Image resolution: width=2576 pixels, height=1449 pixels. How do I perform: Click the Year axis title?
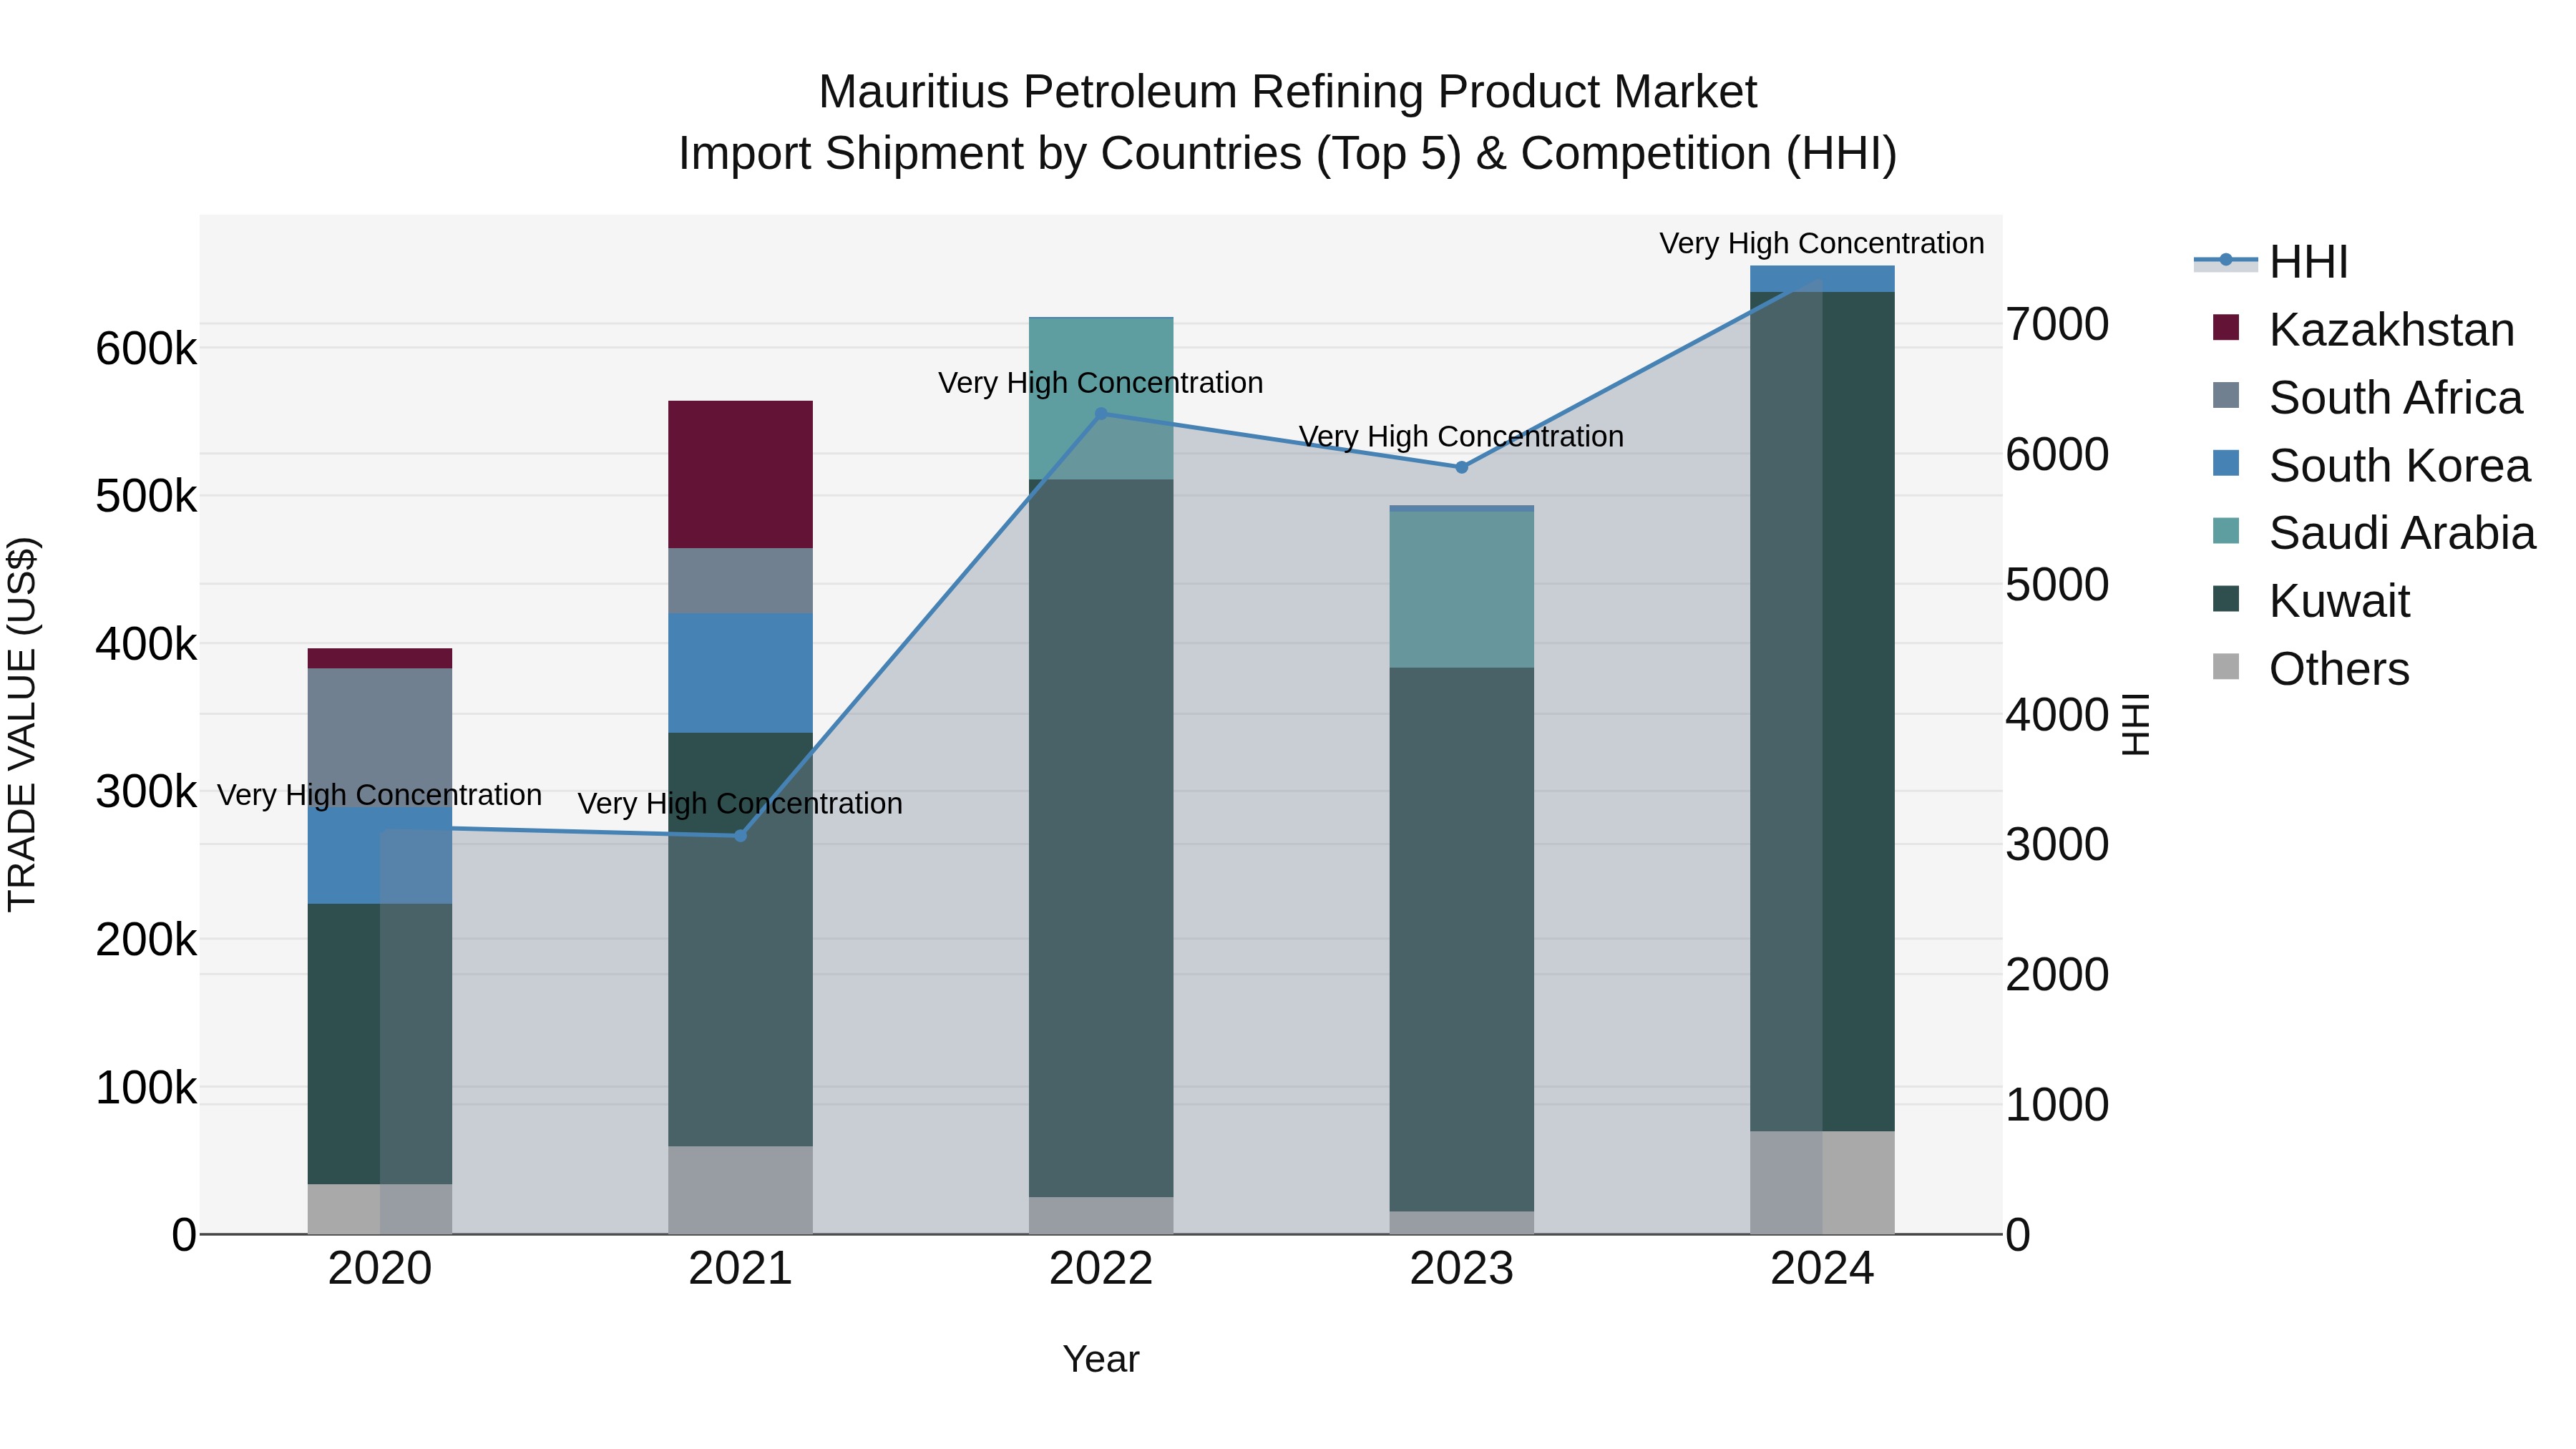[1101, 1359]
